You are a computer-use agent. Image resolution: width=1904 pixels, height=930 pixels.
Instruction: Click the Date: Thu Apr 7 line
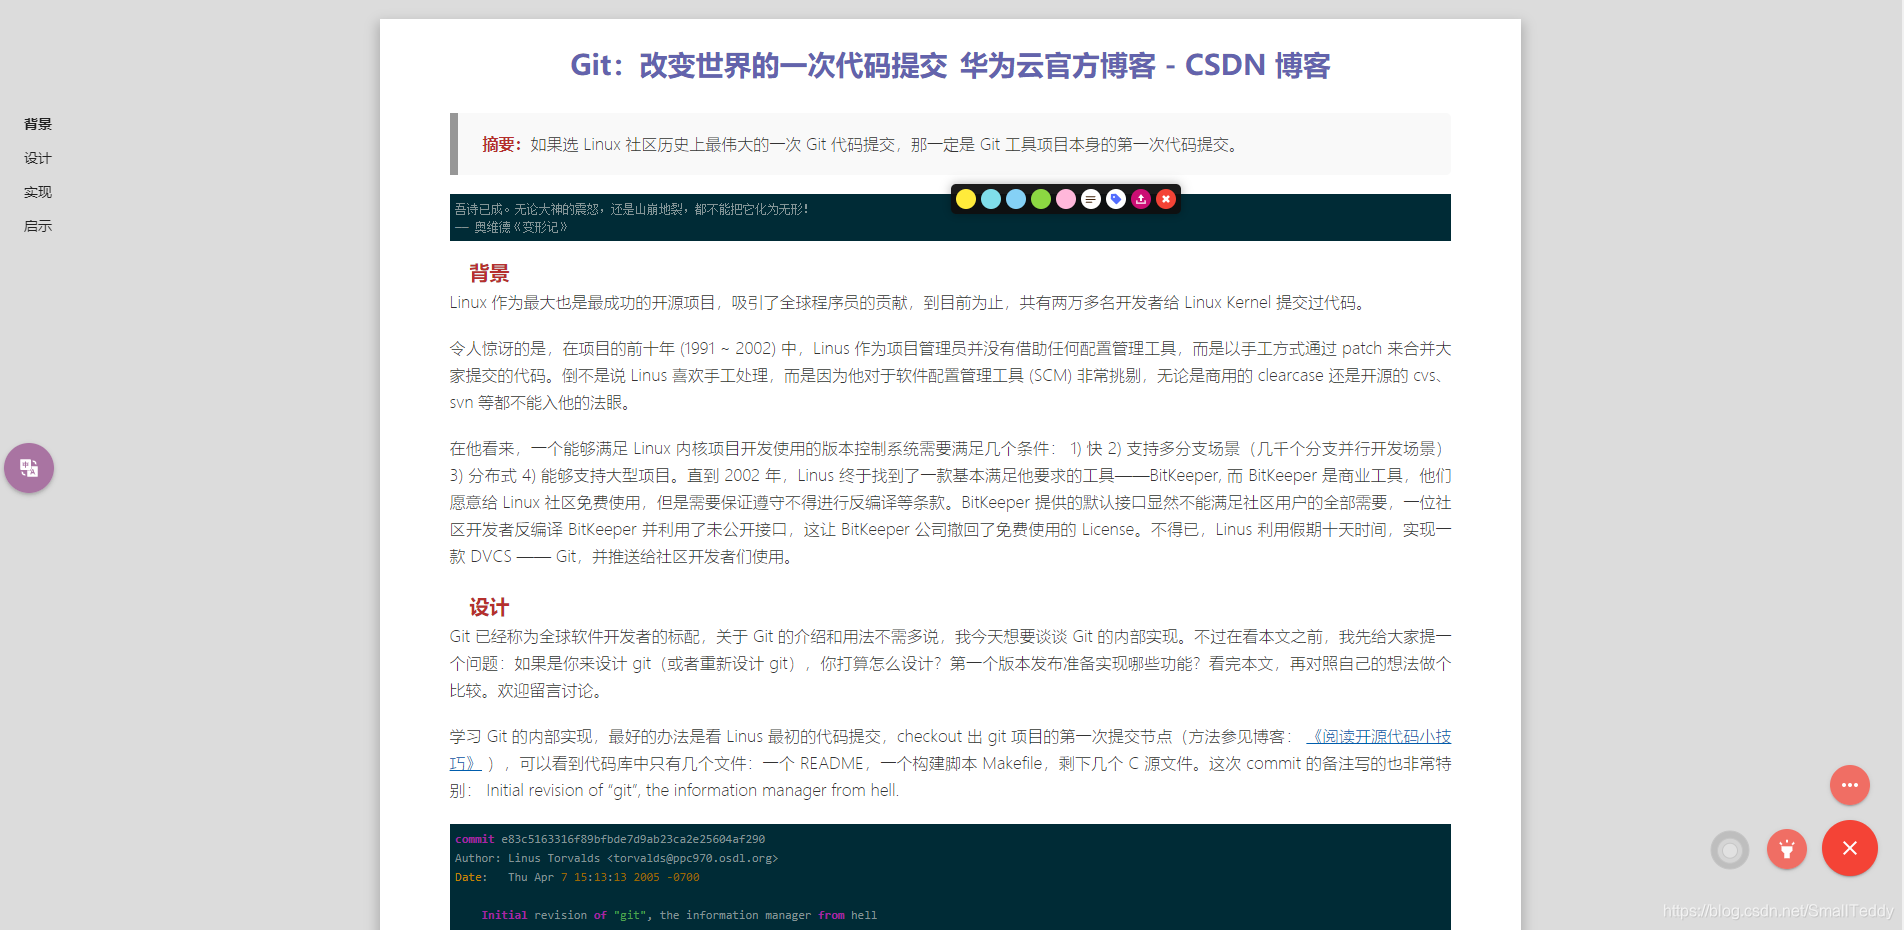click(577, 877)
